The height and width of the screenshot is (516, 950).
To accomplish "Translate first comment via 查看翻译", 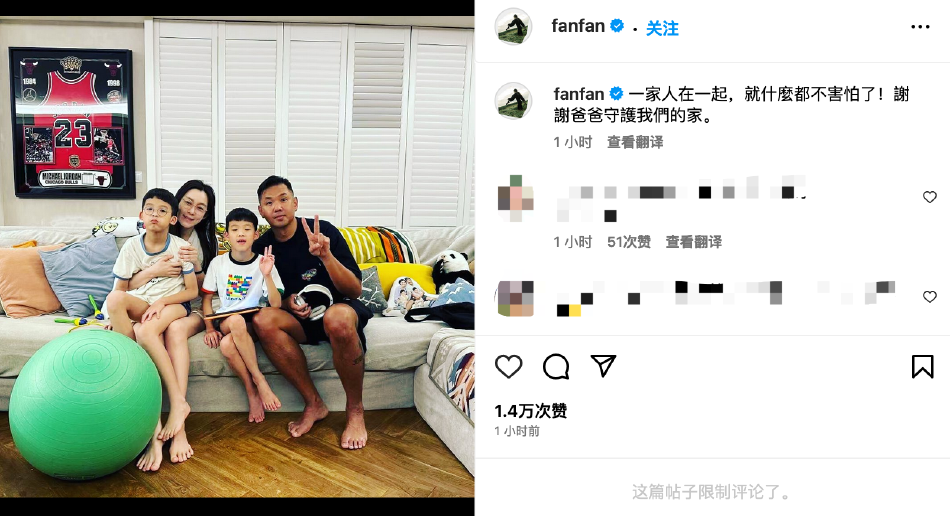I will (x=694, y=242).
